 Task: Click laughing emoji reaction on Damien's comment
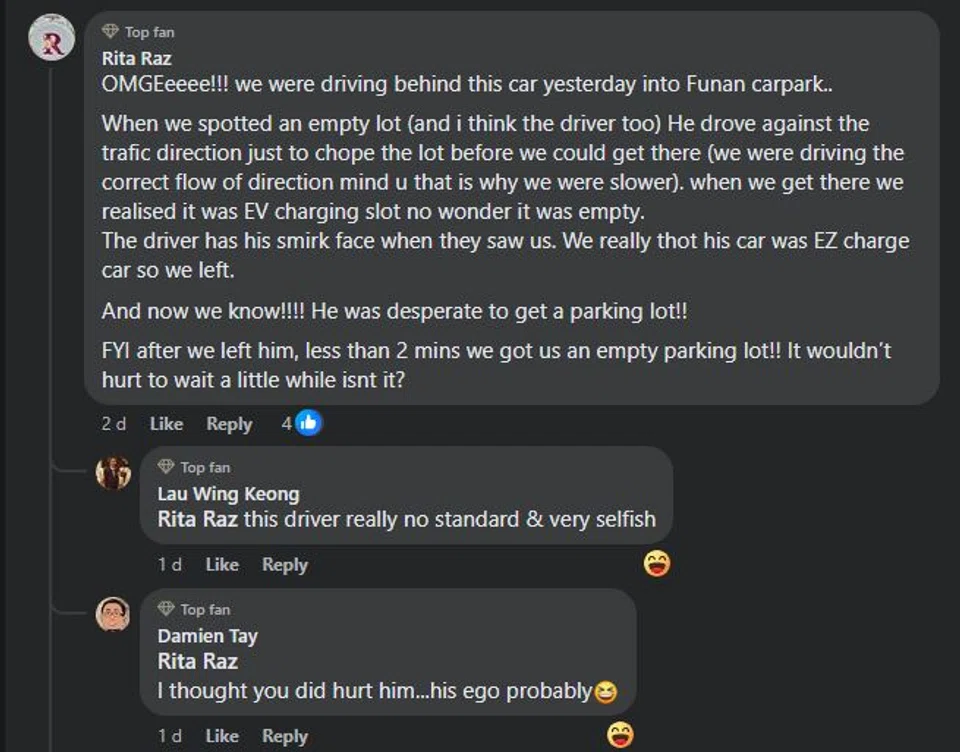coord(621,735)
